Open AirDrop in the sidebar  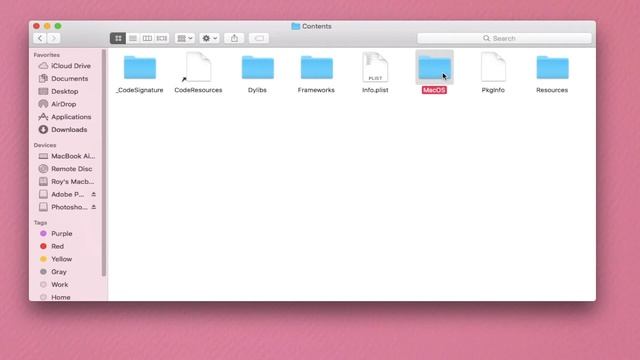click(x=65, y=104)
